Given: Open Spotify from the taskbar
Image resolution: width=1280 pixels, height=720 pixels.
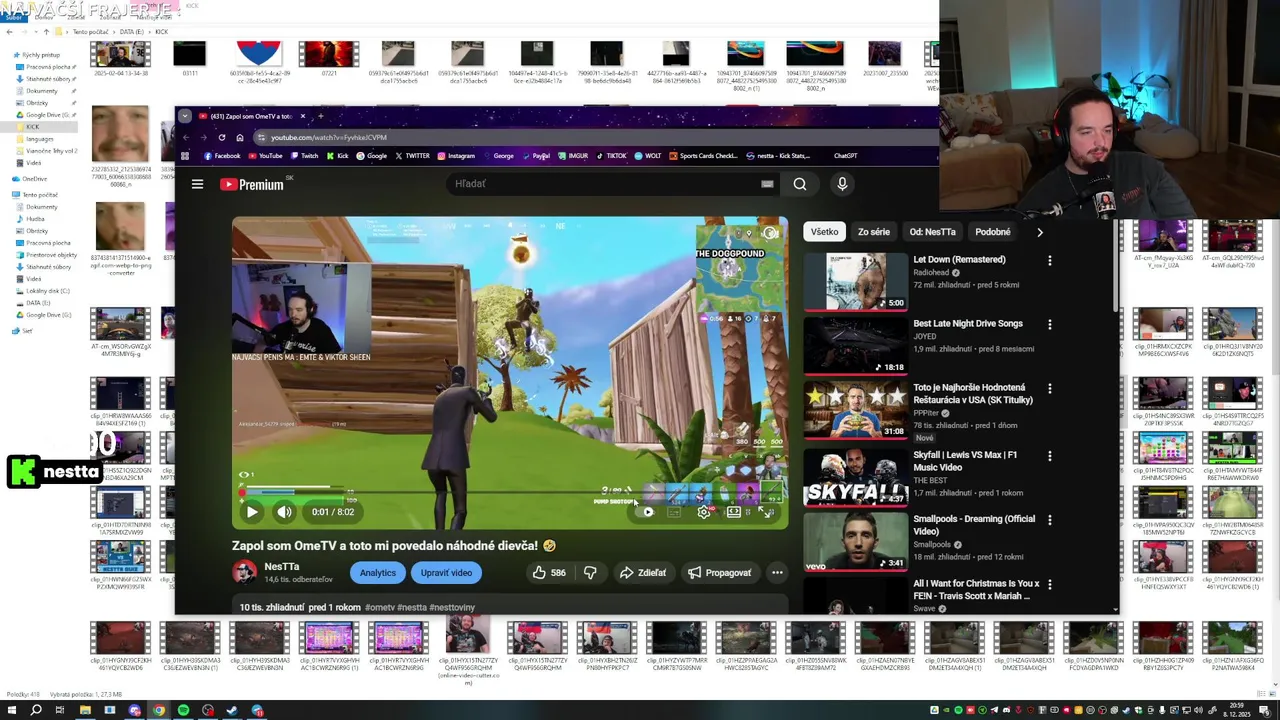Looking at the screenshot, I should click(183, 710).
